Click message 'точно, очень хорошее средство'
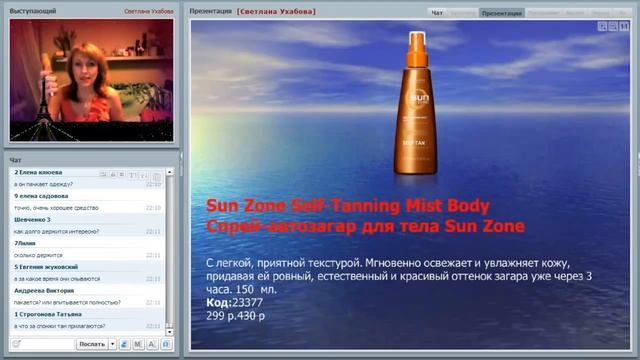640x360 pixels. click(56, 208)
